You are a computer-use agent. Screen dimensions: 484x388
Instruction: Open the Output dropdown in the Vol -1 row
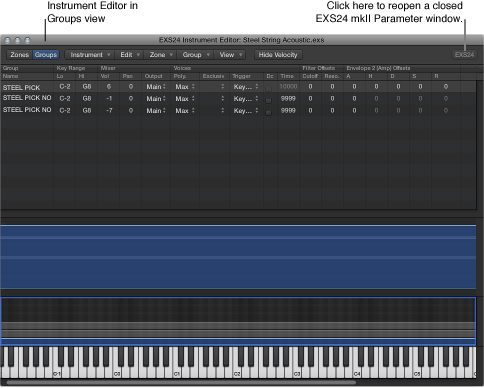(156, 99)
